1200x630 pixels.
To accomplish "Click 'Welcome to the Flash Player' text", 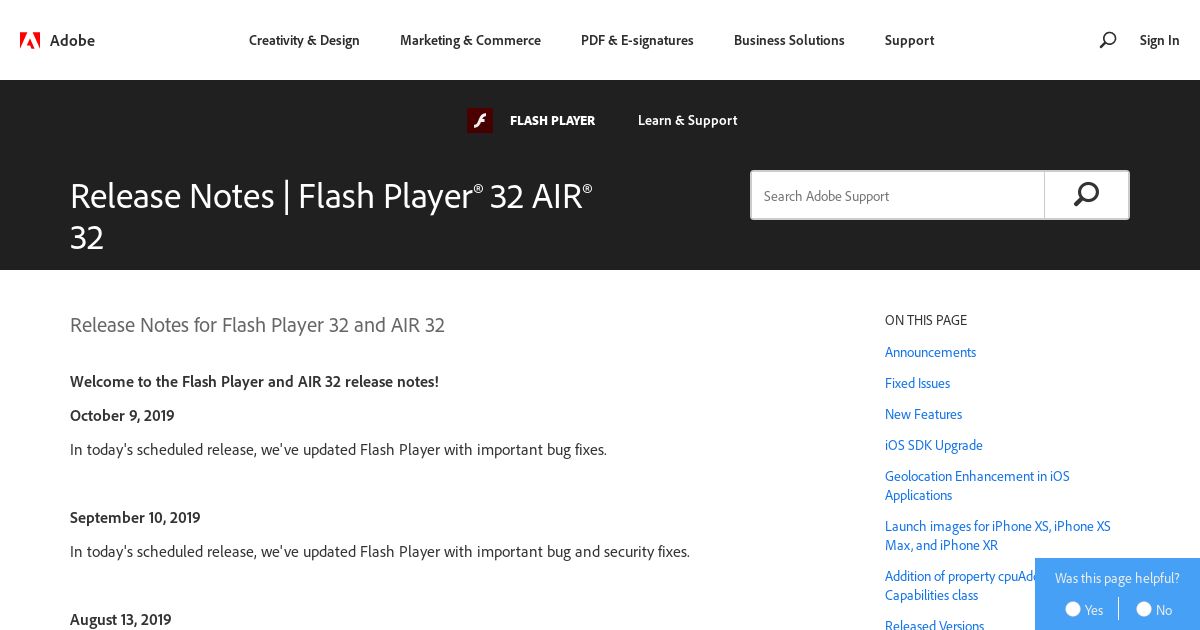I will pos(254,381).
